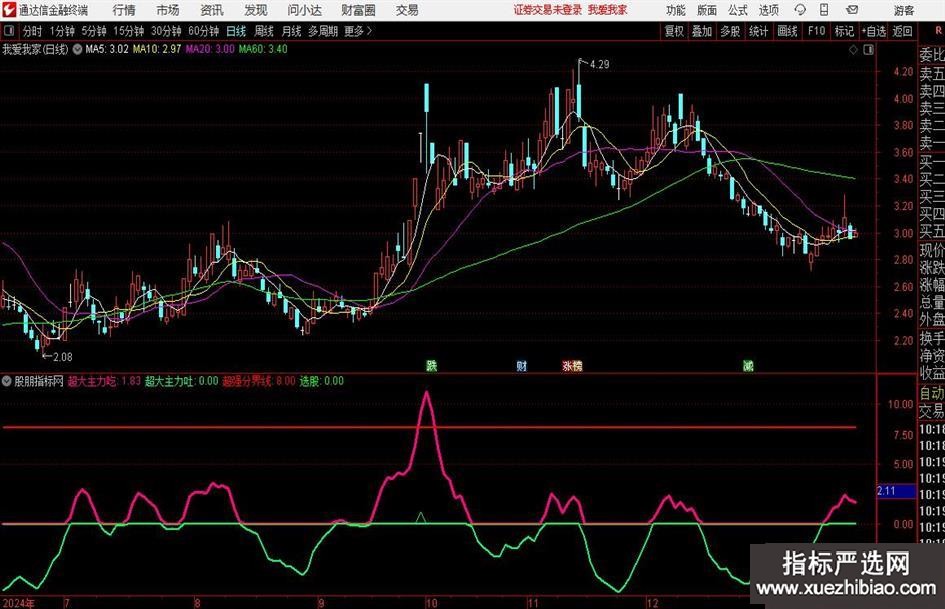Click the 复权 button
This screenshot has width=945, height=609.
[674, 31]
